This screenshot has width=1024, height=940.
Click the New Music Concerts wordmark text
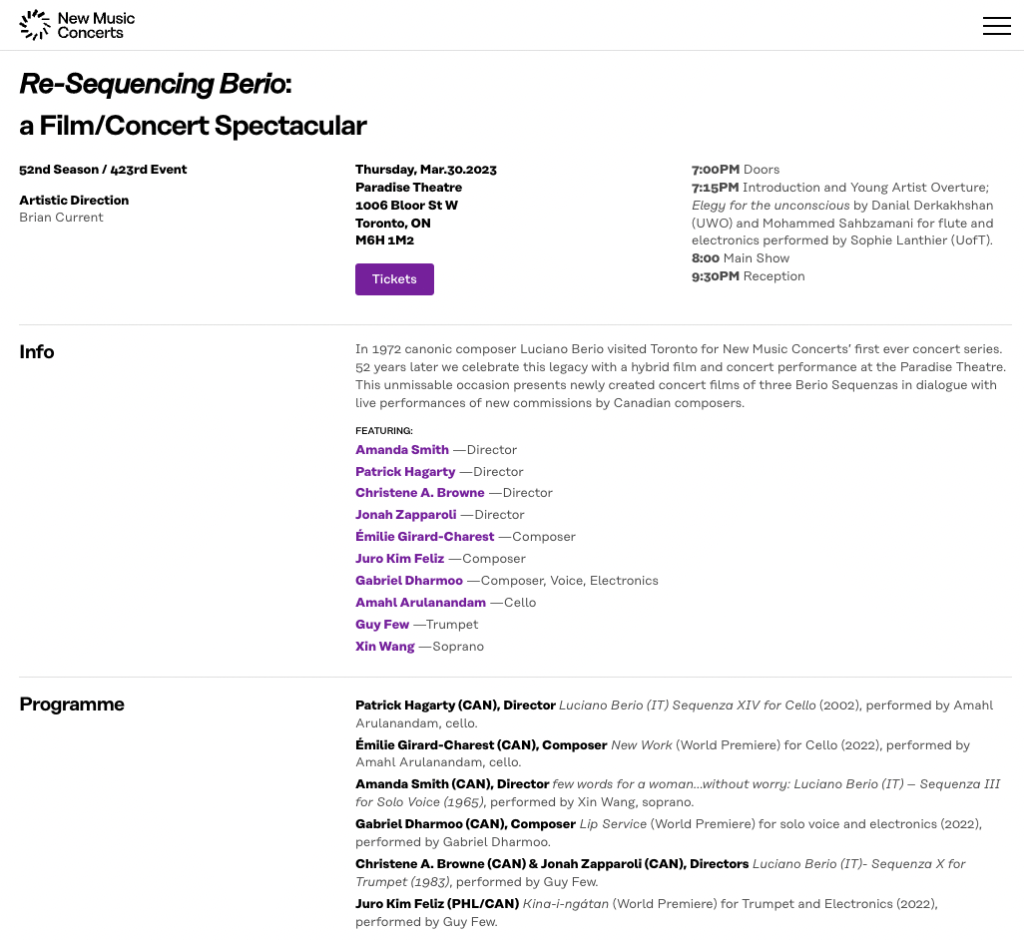(96, 25)
